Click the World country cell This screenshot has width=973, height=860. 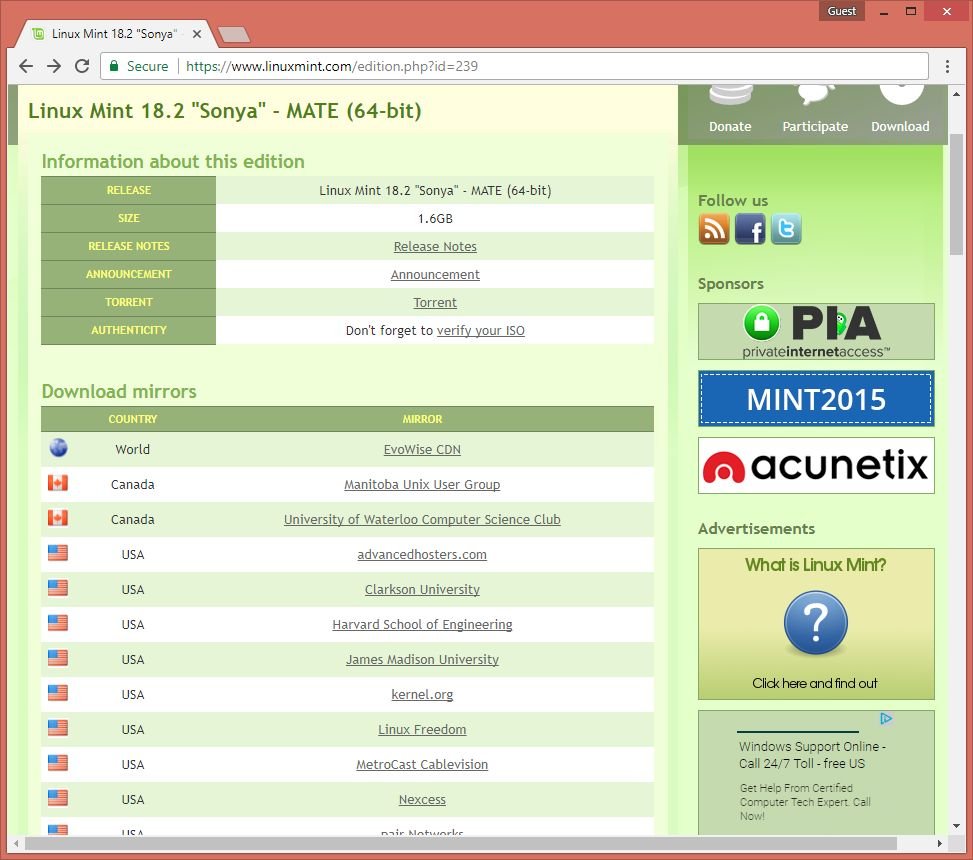132,449
